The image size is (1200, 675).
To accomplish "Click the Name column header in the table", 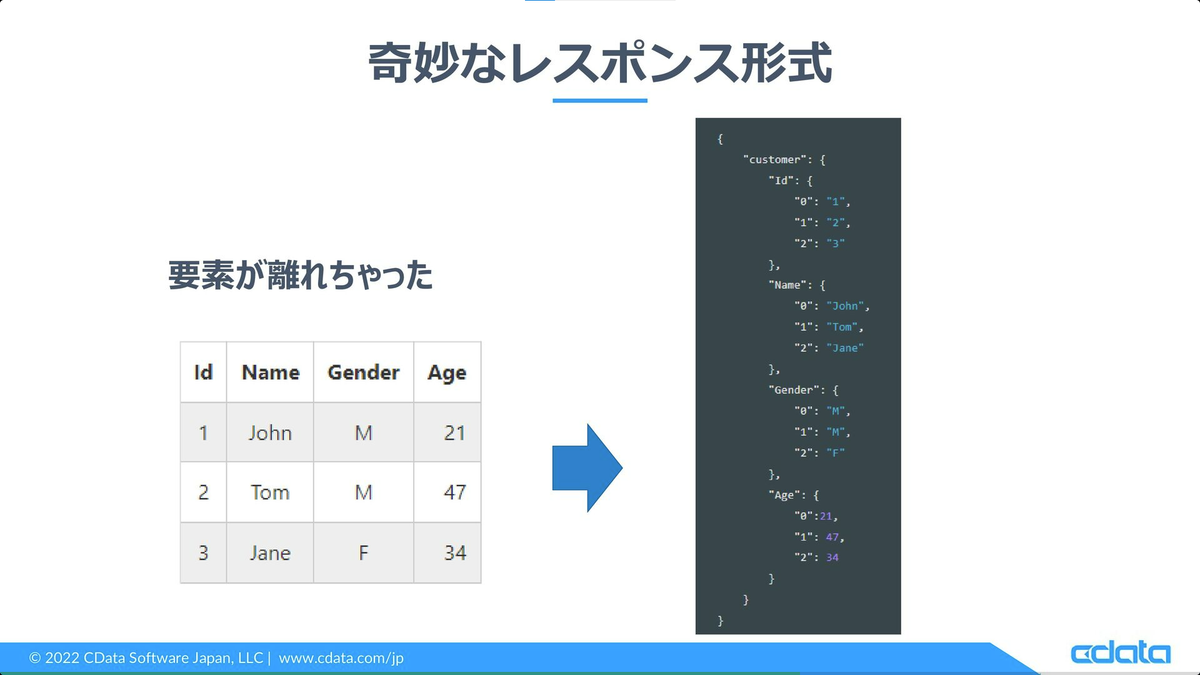I will [270, 372].
